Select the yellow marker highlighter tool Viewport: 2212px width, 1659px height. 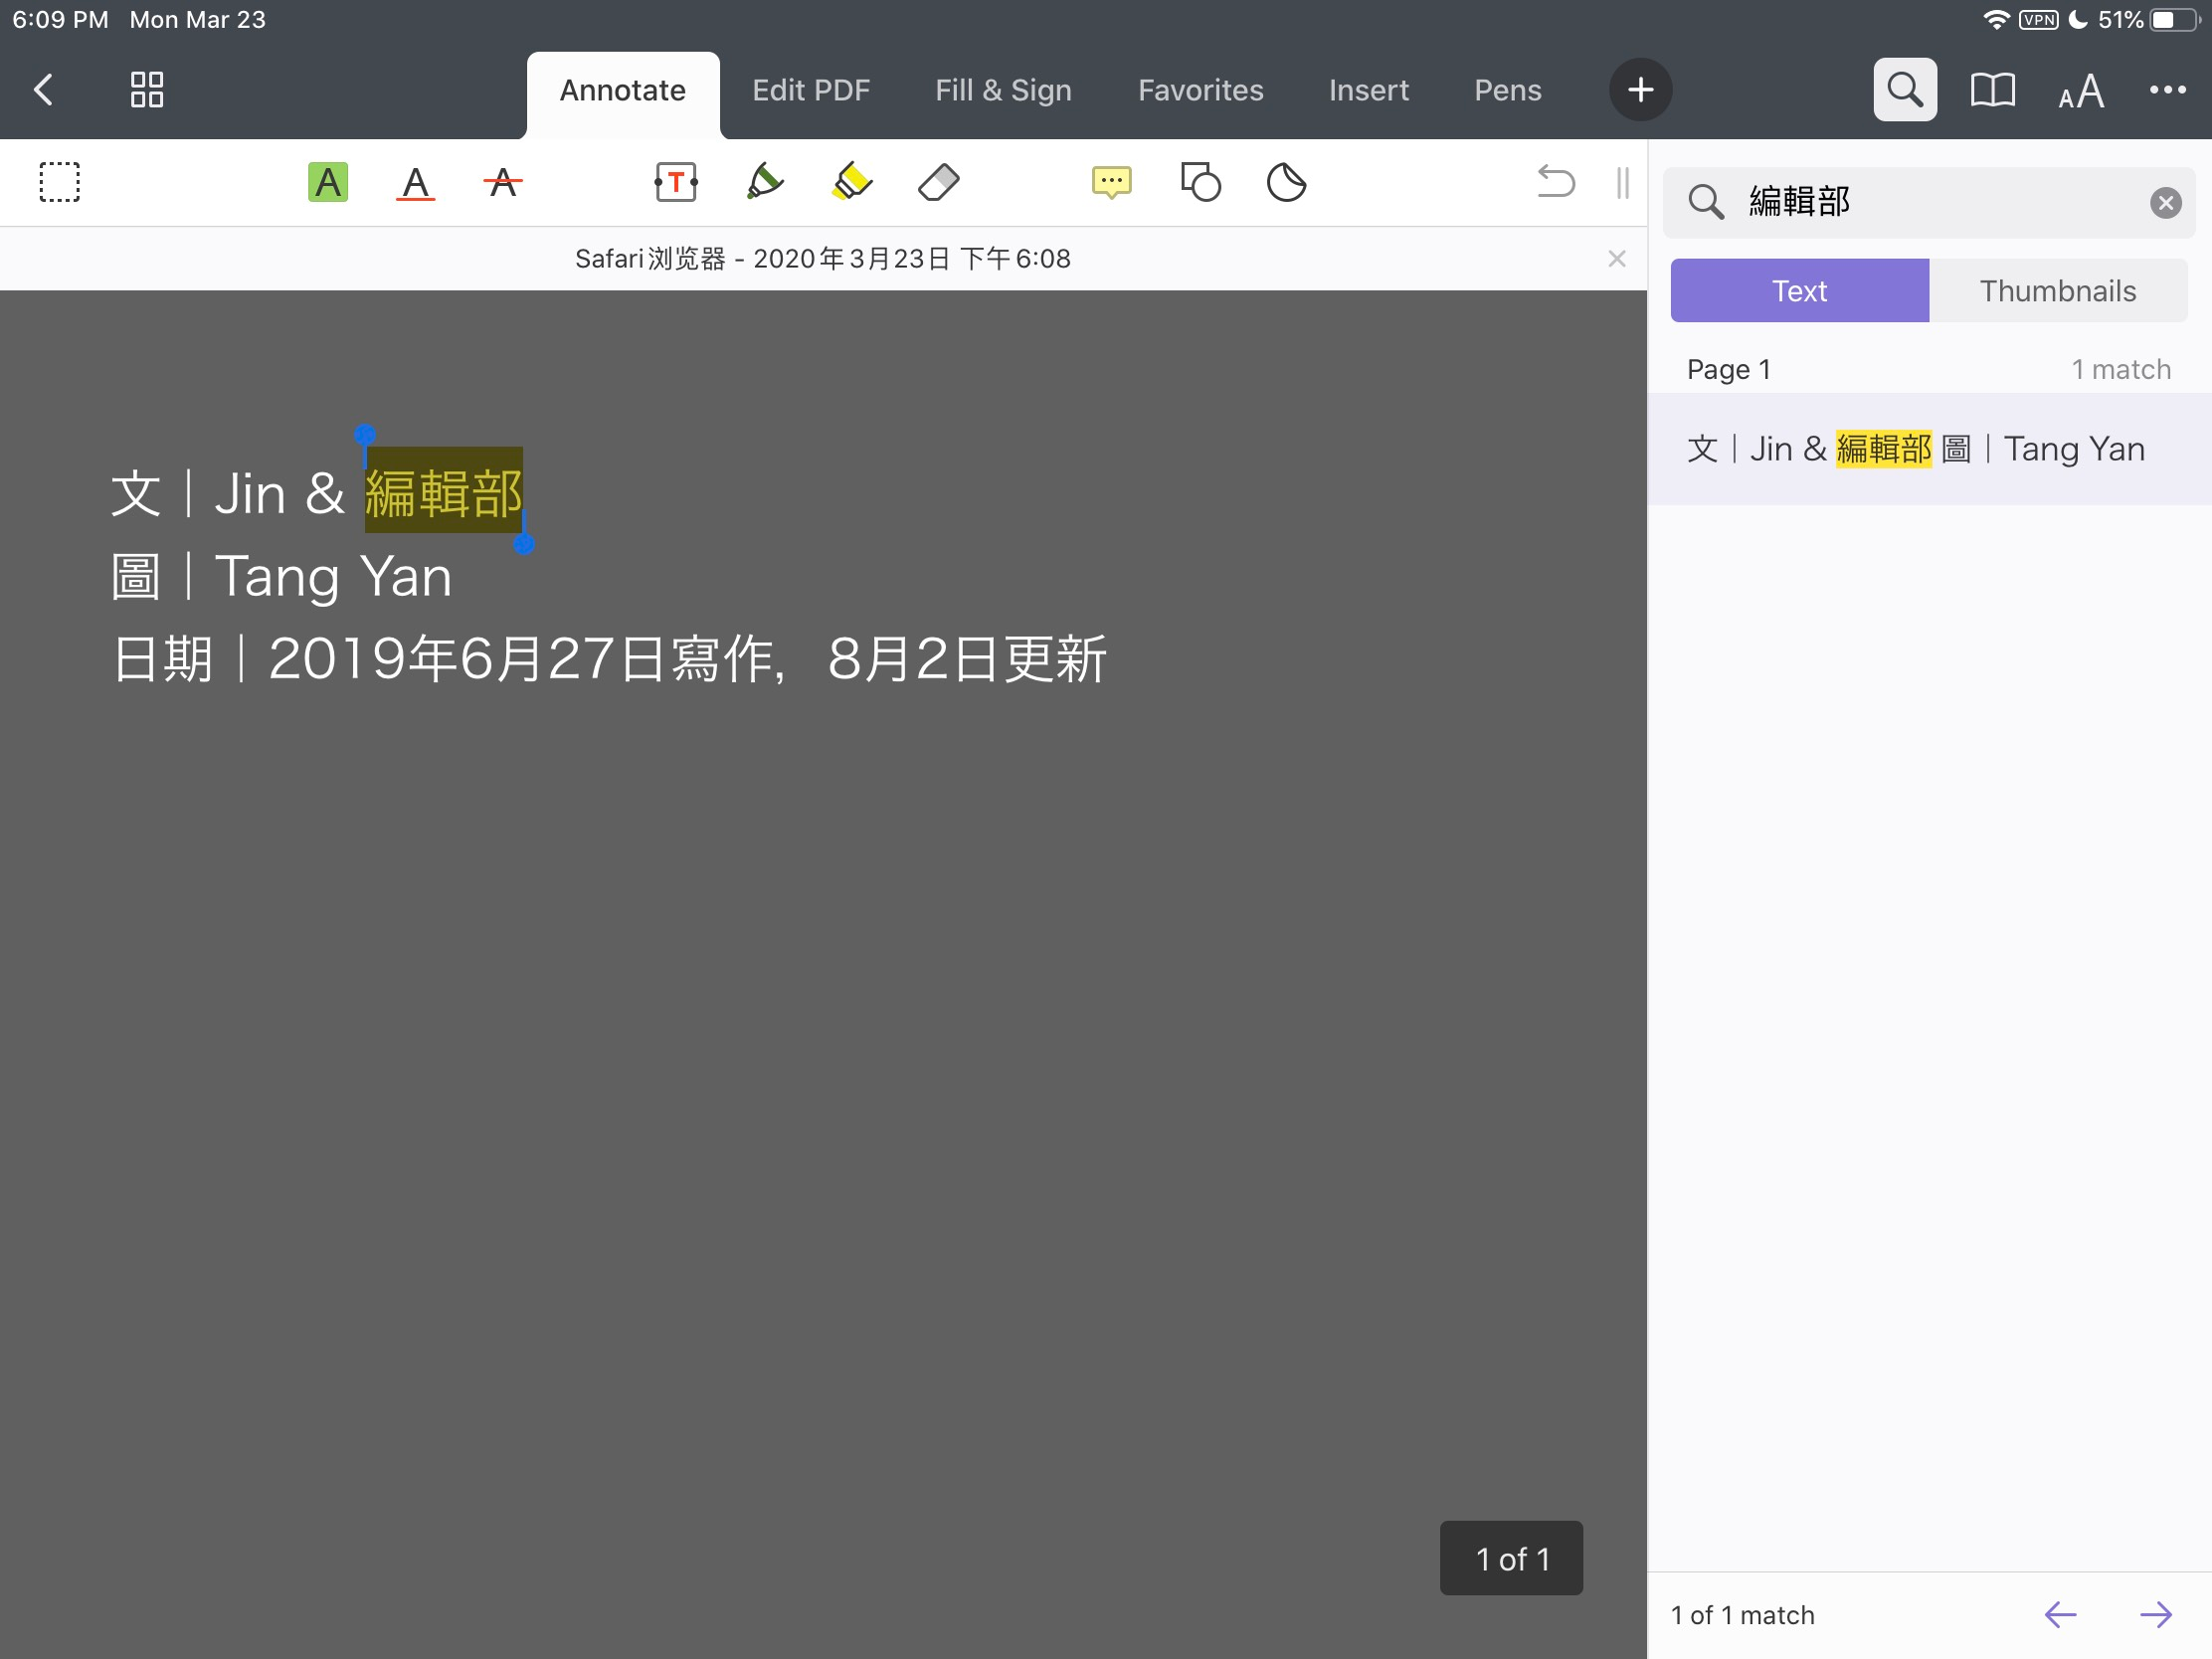tap(851, 183)
